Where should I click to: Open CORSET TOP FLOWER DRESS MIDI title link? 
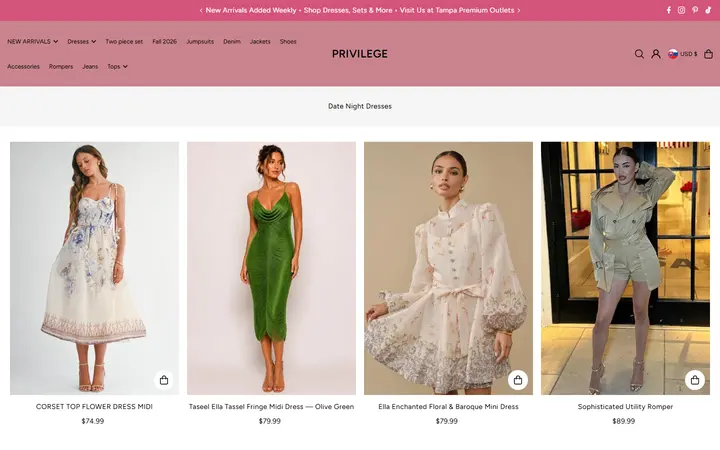click(94, 406)
